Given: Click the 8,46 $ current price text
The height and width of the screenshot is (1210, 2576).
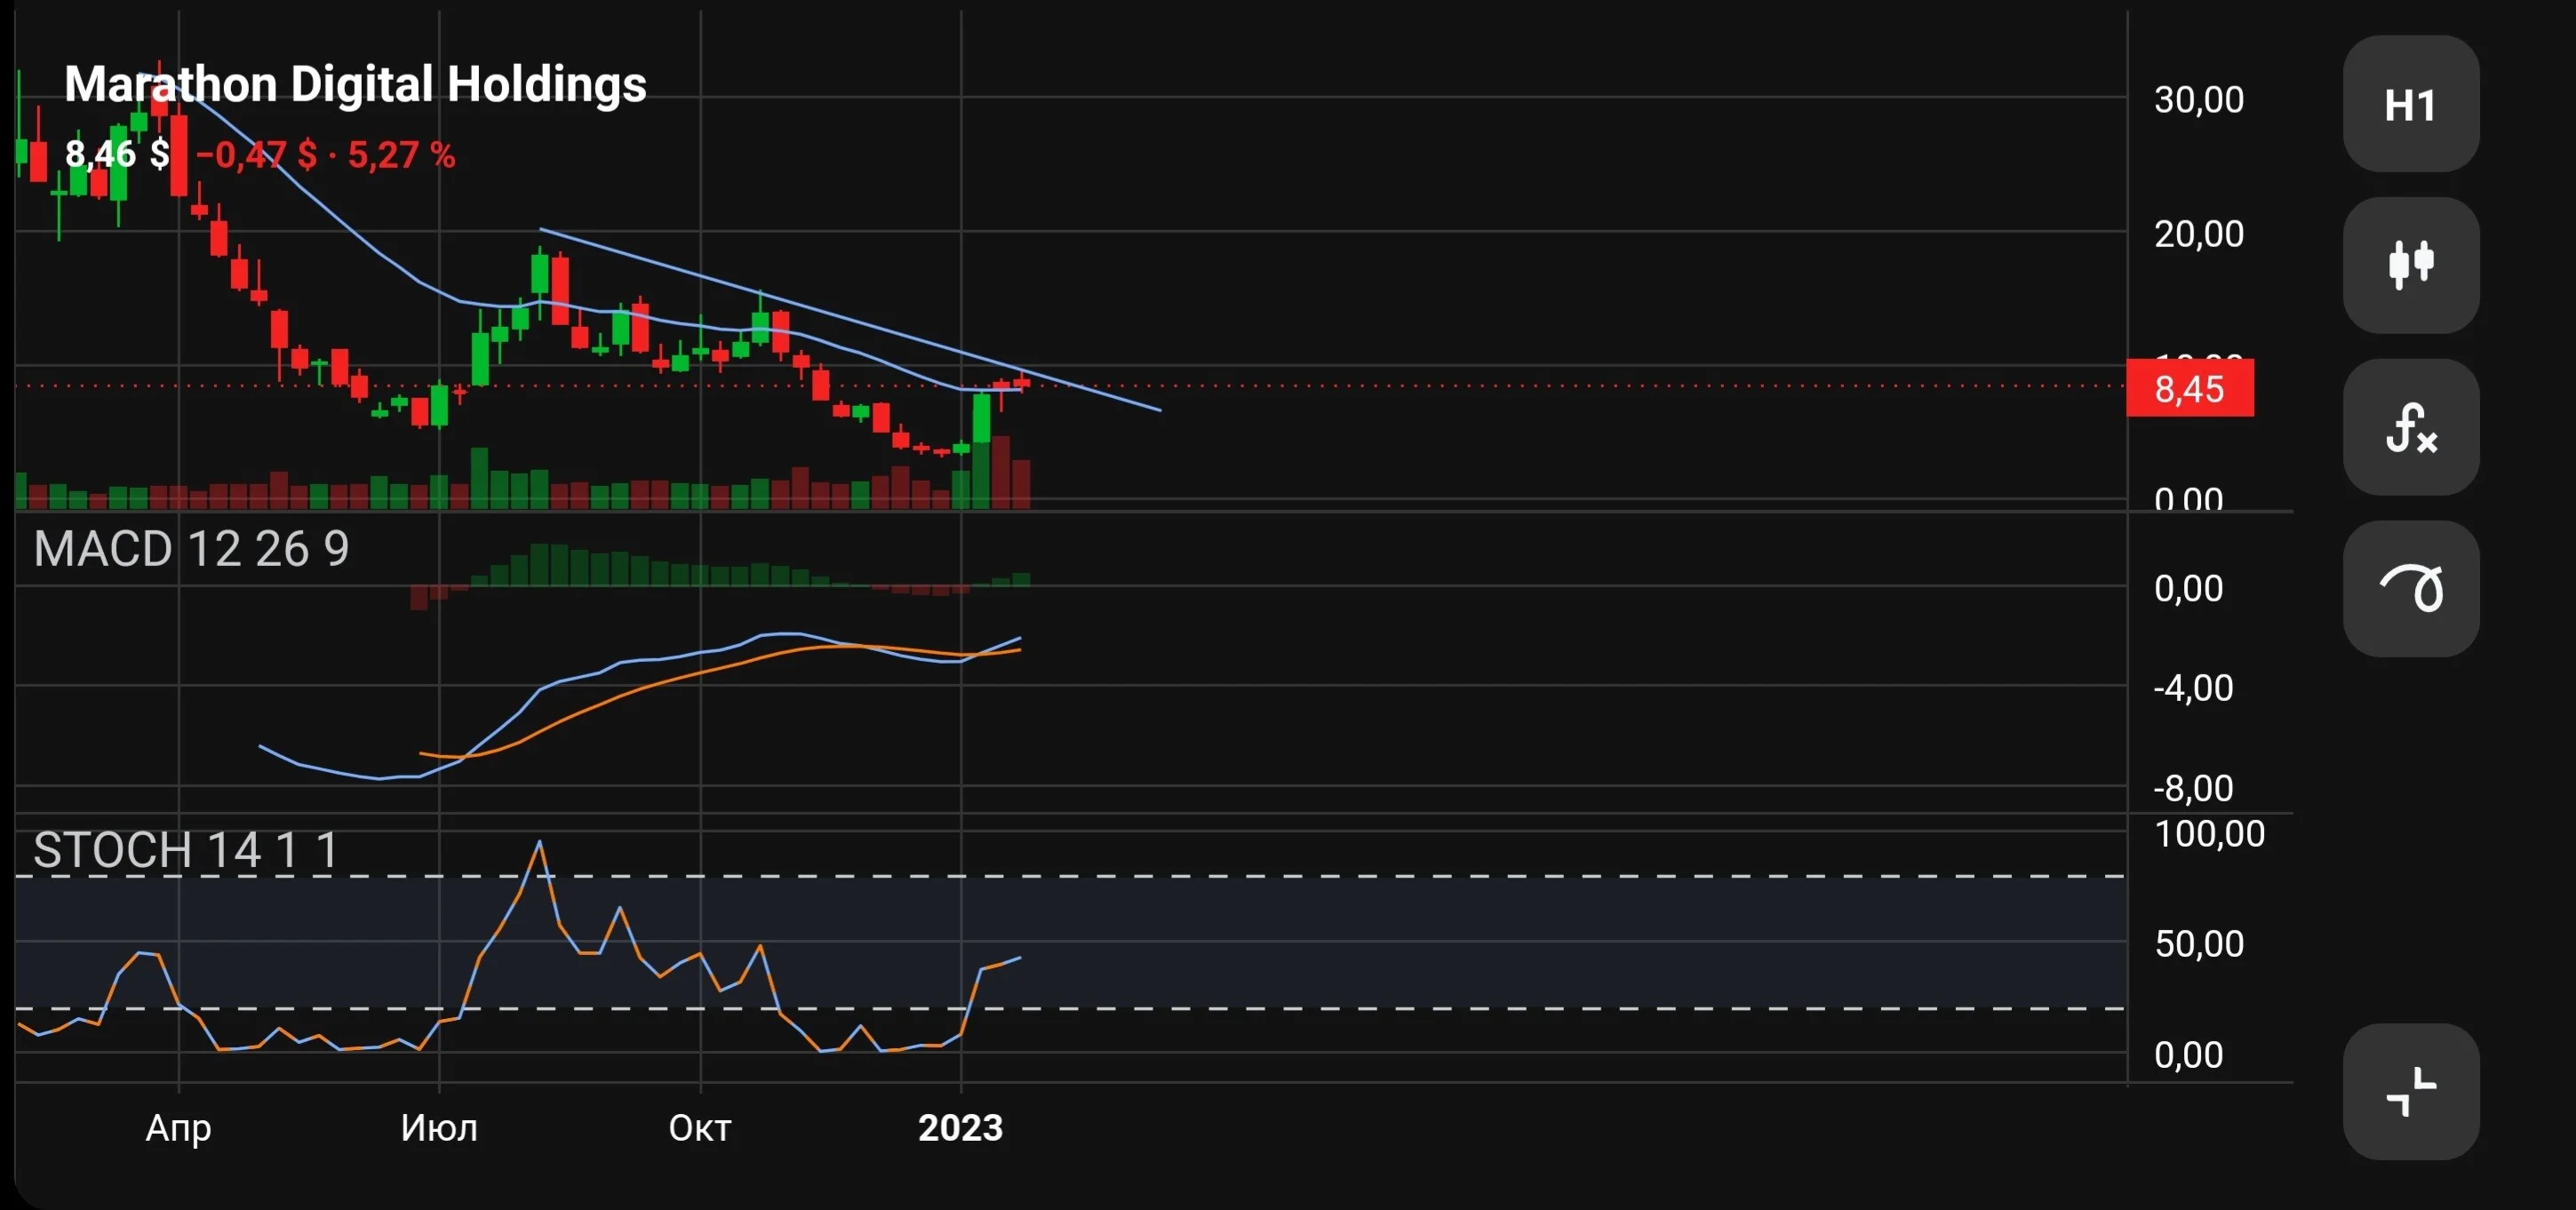Looking at the screenshot, I should [x=117, y=154].
